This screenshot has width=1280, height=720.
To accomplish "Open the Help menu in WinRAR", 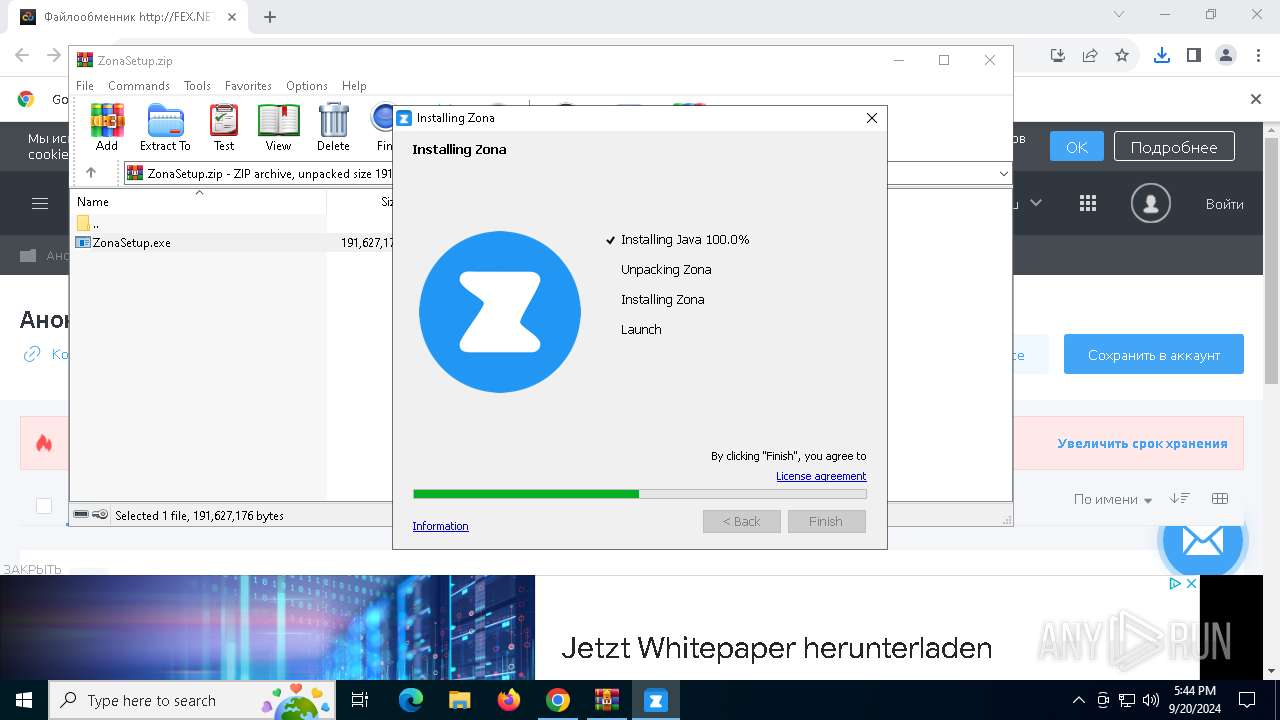I will click(354, 86).
